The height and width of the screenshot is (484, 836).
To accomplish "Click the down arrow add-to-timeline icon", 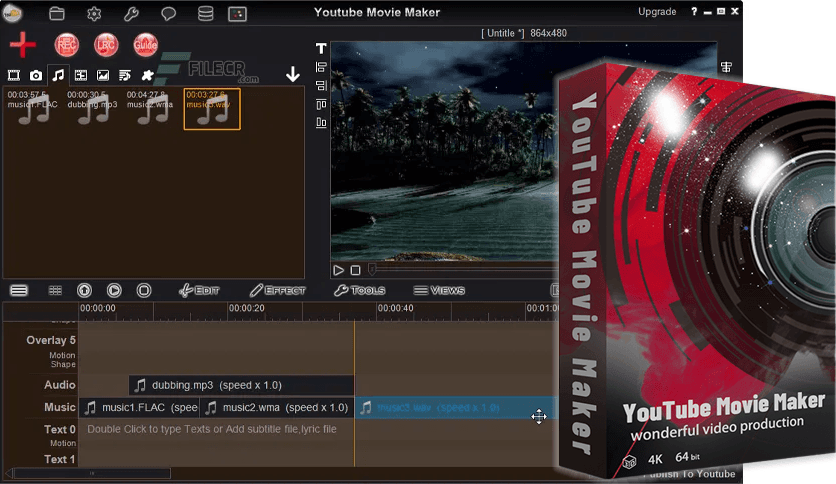I will click(293, 74).
